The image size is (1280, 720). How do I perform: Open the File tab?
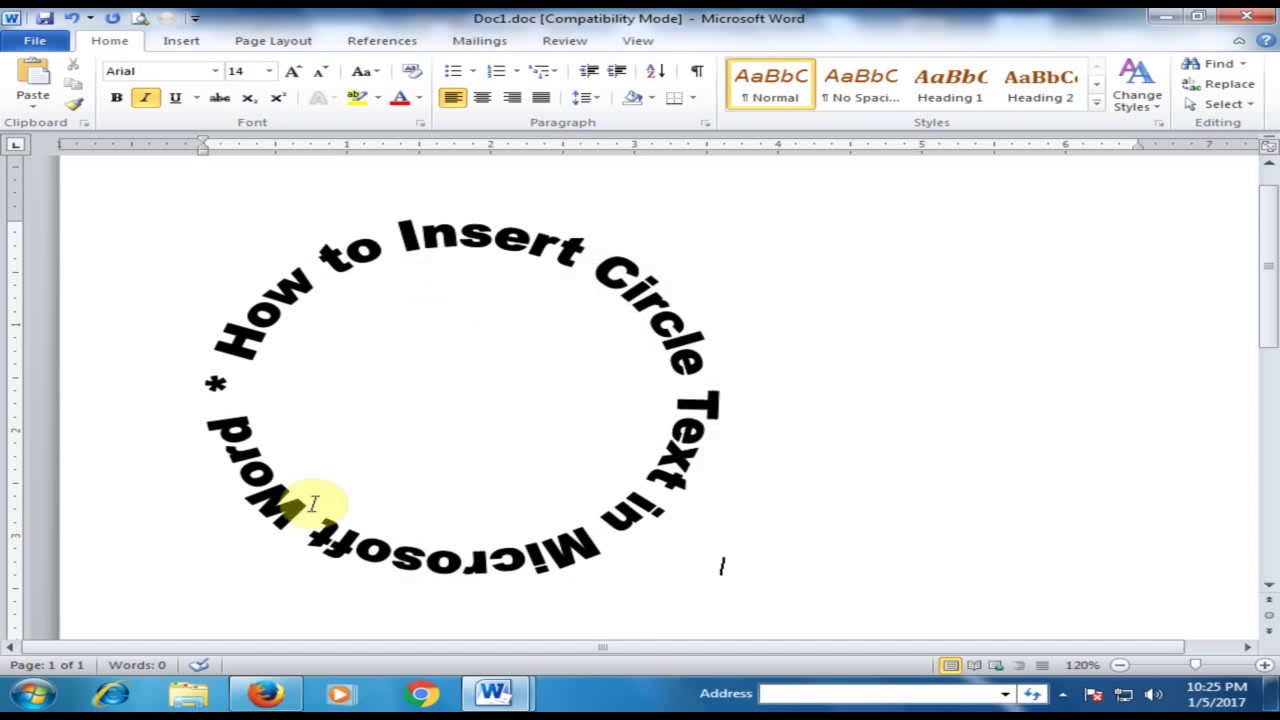(x=35, y=41)
